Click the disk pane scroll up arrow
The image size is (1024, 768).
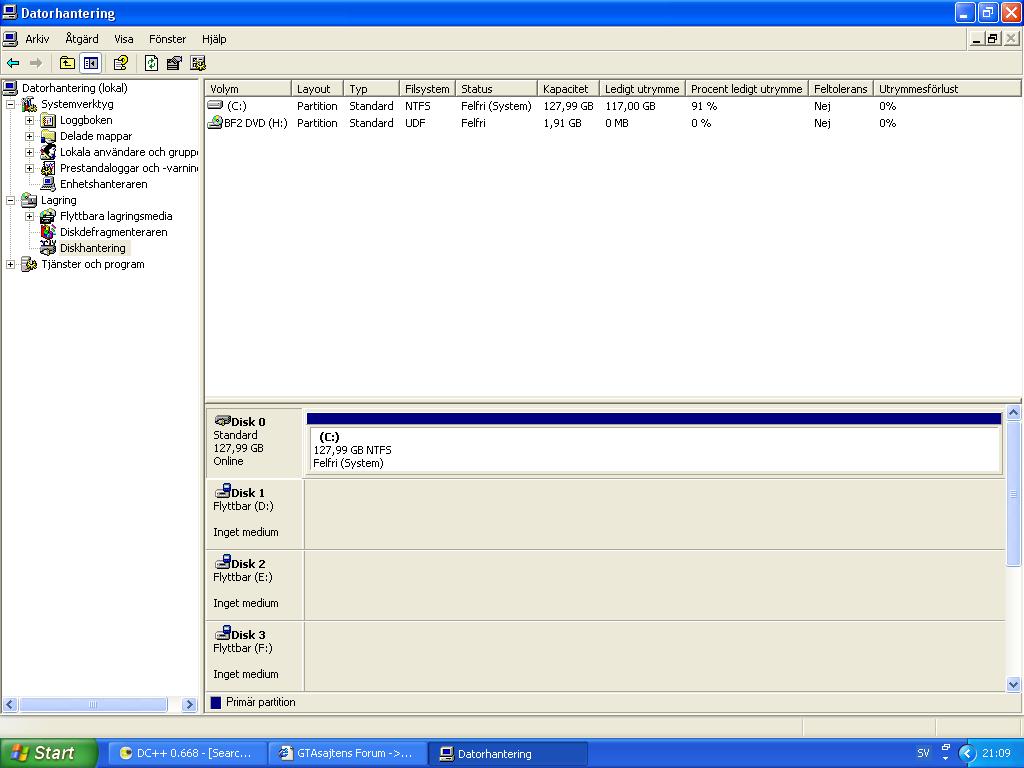[1014, 413]
